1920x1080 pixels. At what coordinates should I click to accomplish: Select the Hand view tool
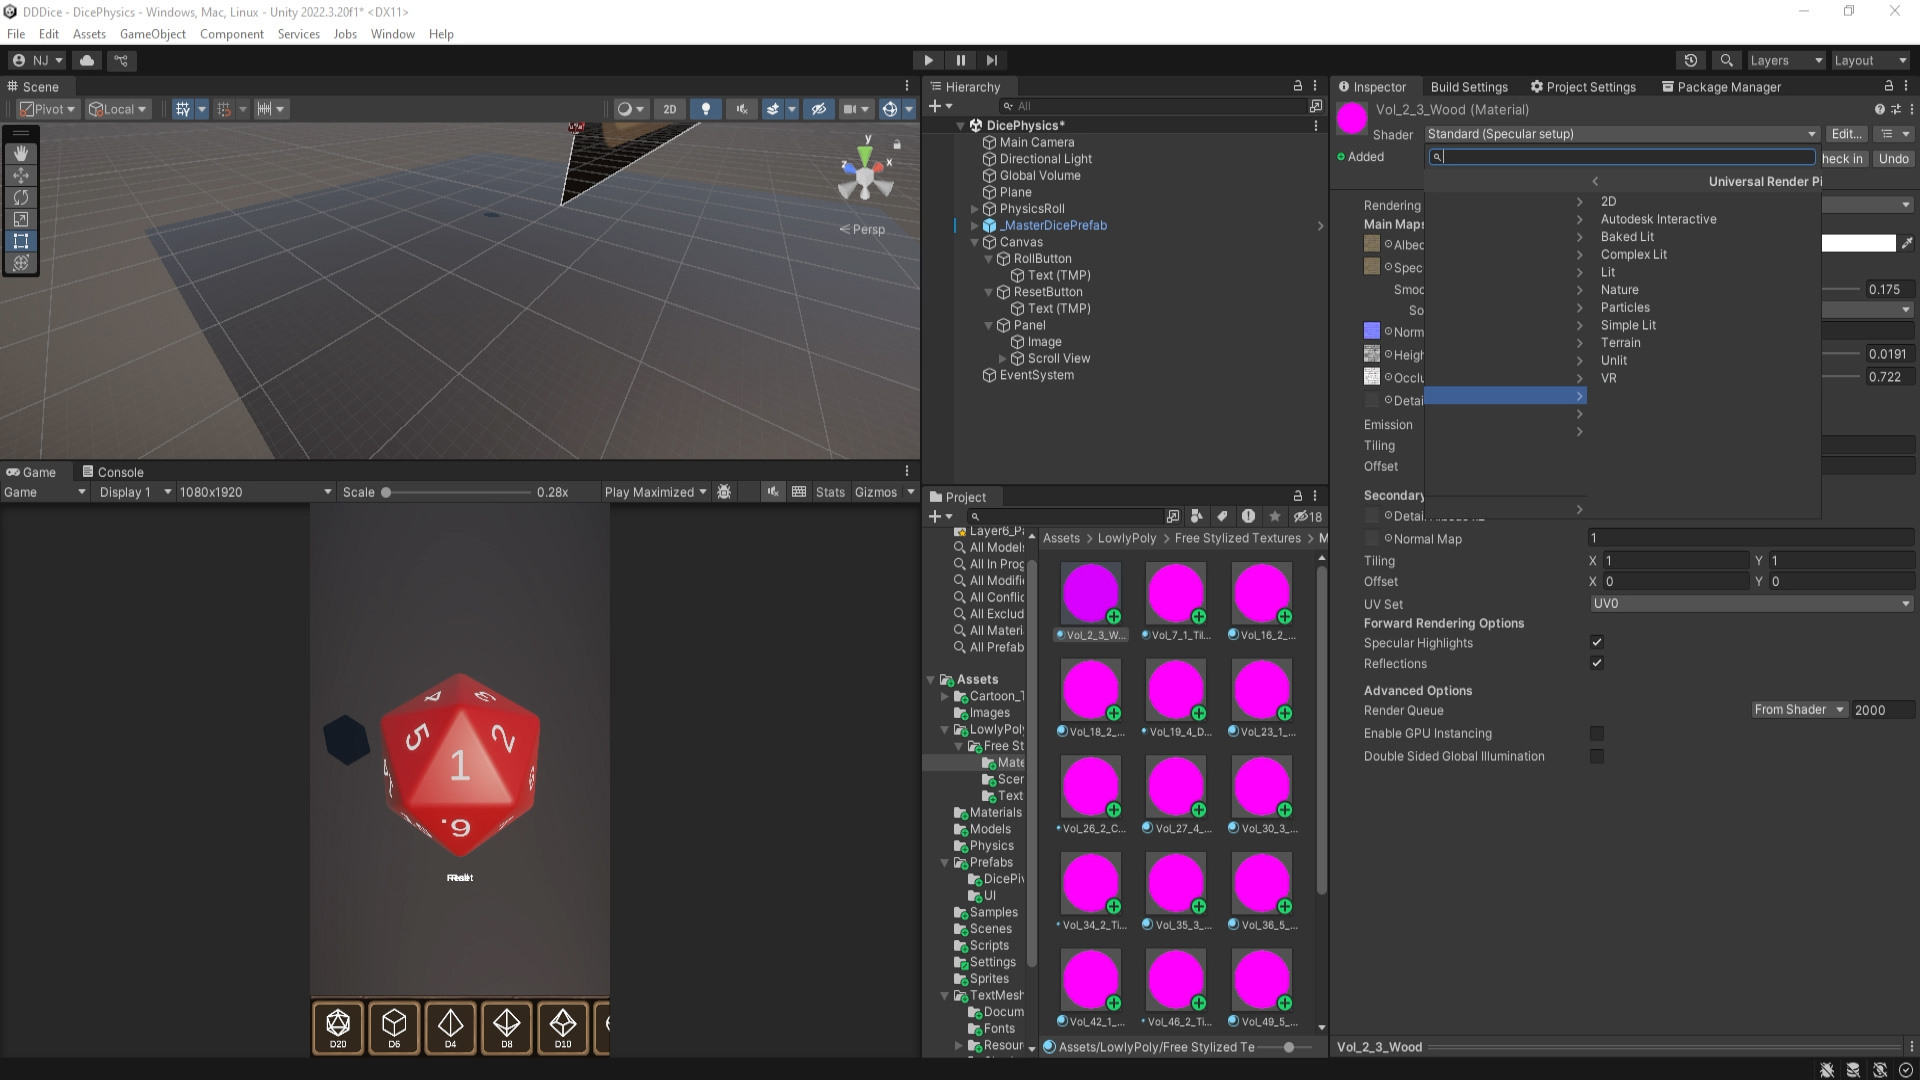[x=20, y=153]
